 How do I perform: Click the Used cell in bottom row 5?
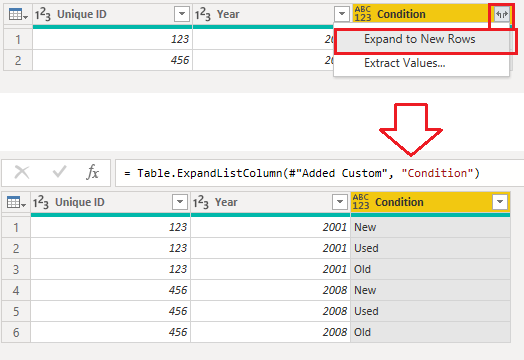[430, 311]
